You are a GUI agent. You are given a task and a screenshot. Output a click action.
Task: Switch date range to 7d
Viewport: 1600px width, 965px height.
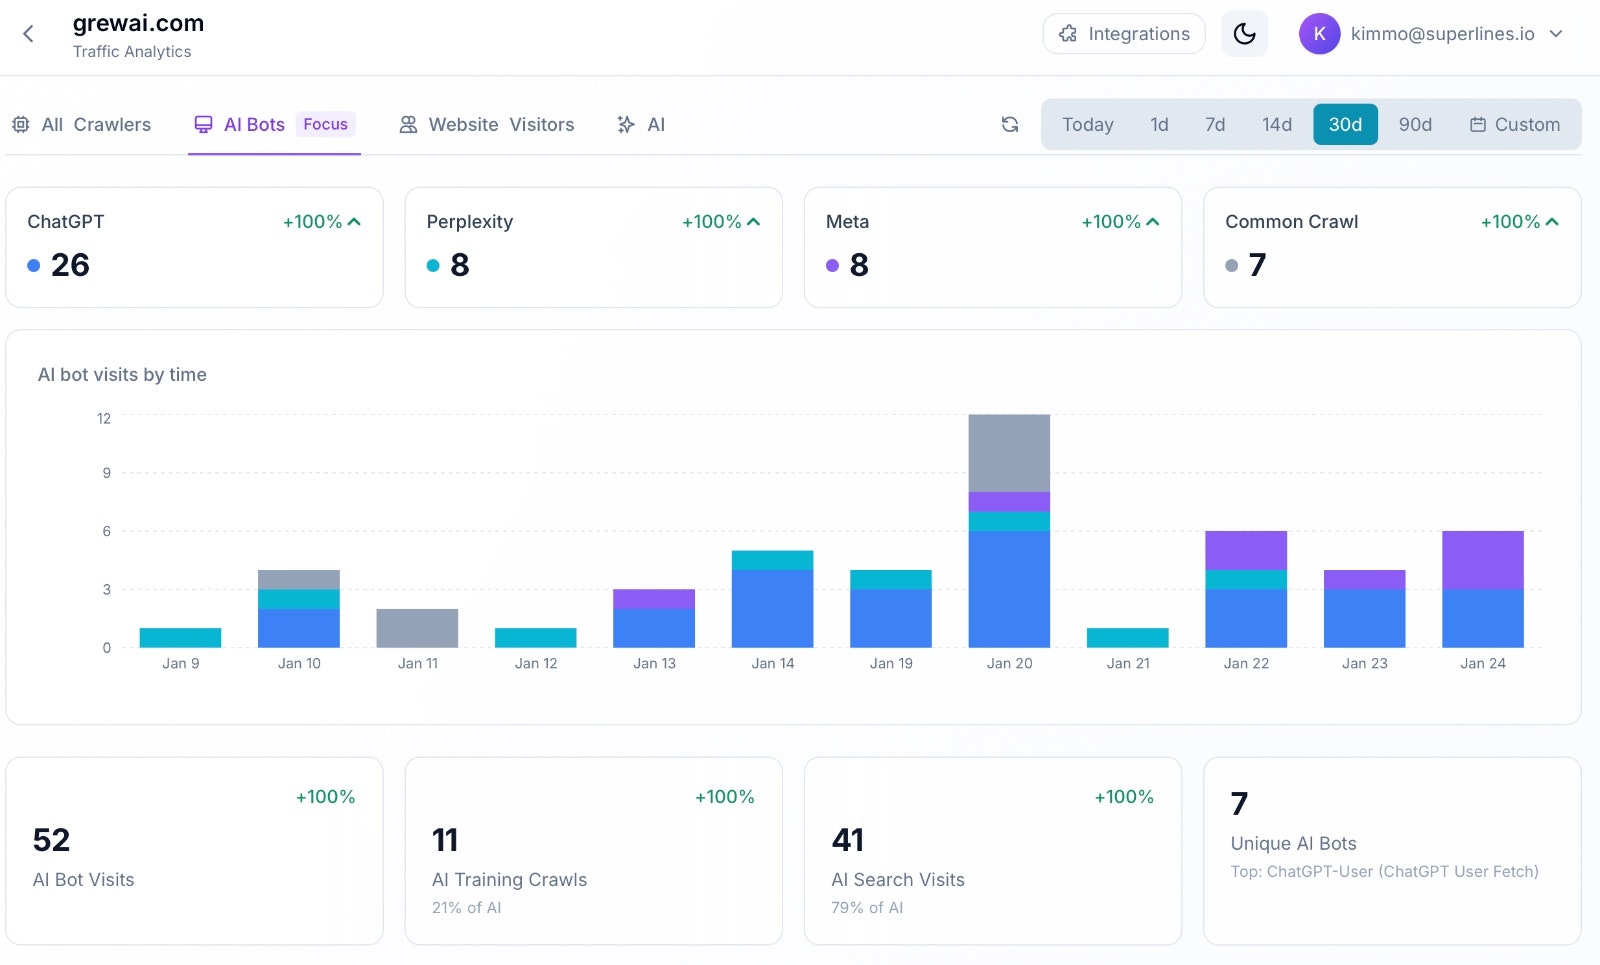pyautogui.click(x=1215, y=124)
